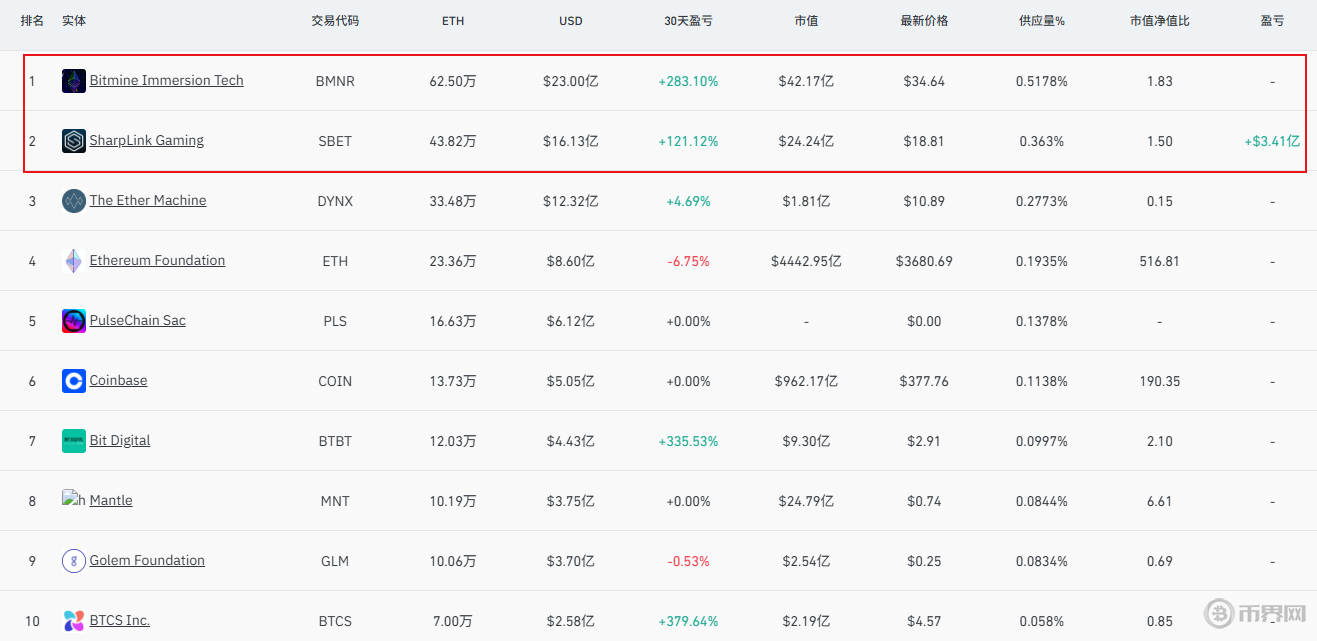Viewport: 1317px width, 641px height.
Task: Click the PulseChain Sac logo icon
Action: (x=74, y=321)
